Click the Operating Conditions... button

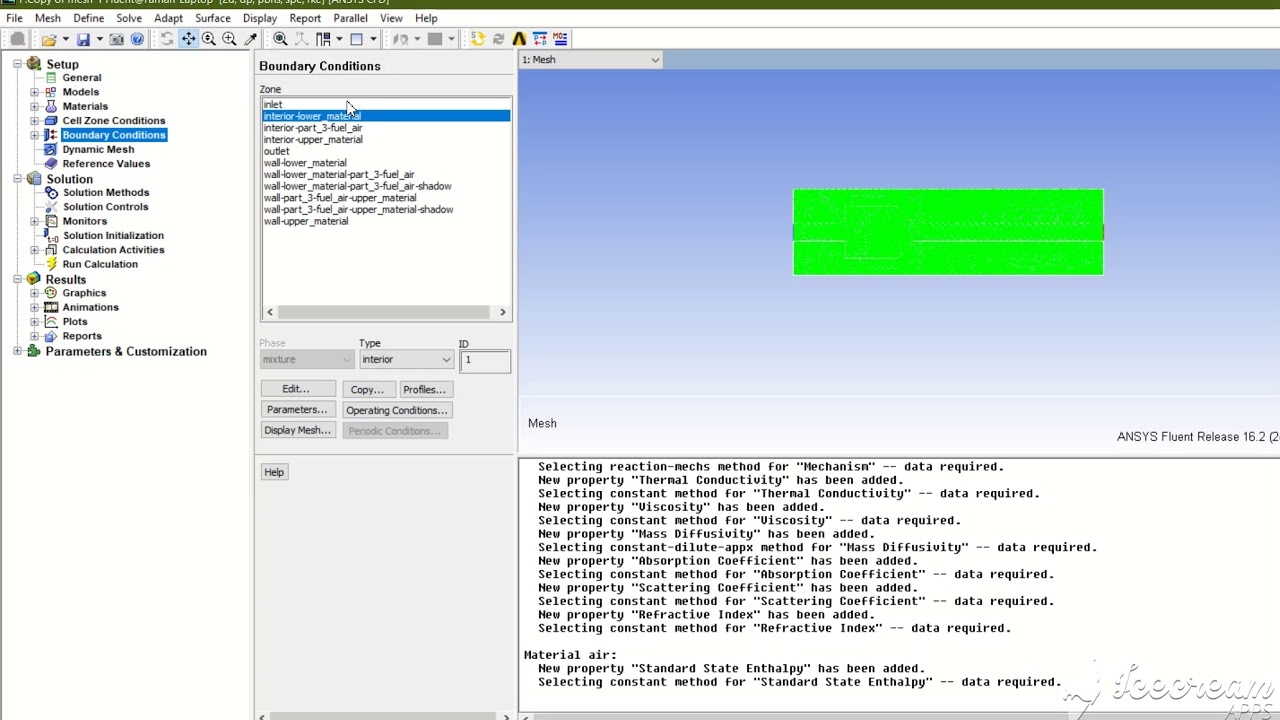(x=397, y=410)
